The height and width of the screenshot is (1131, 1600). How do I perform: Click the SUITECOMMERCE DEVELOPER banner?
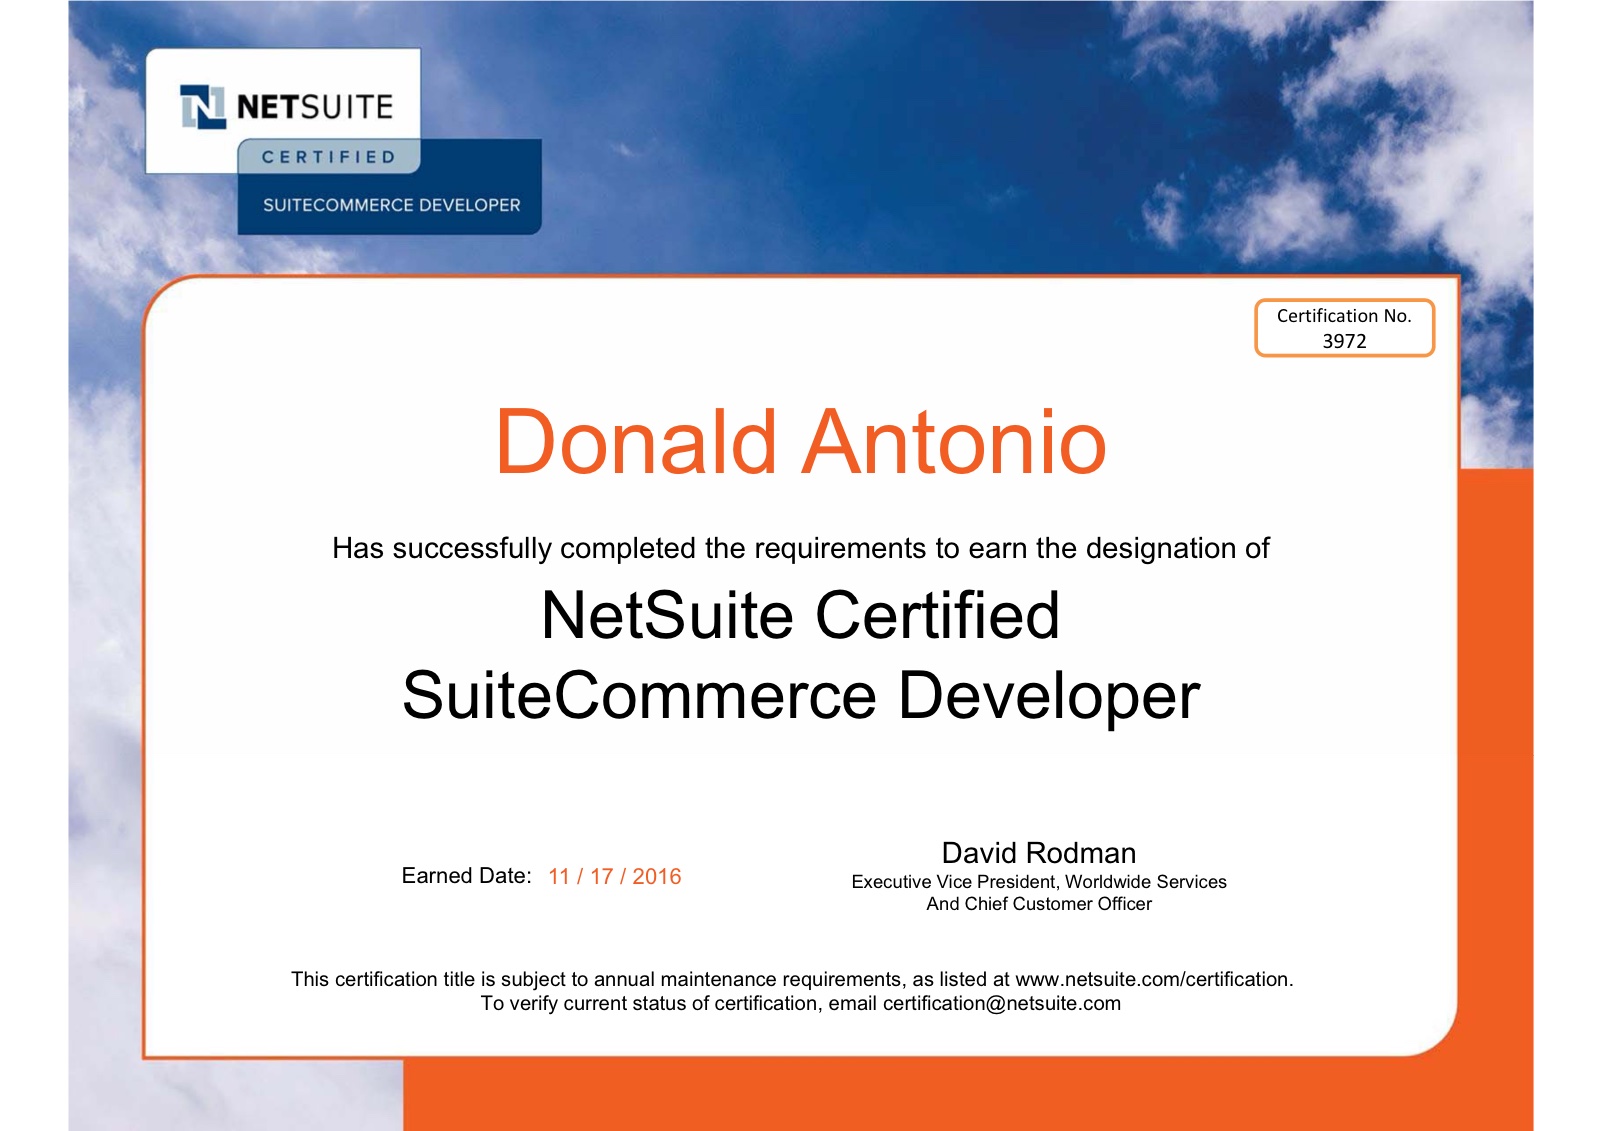point(391,205)
